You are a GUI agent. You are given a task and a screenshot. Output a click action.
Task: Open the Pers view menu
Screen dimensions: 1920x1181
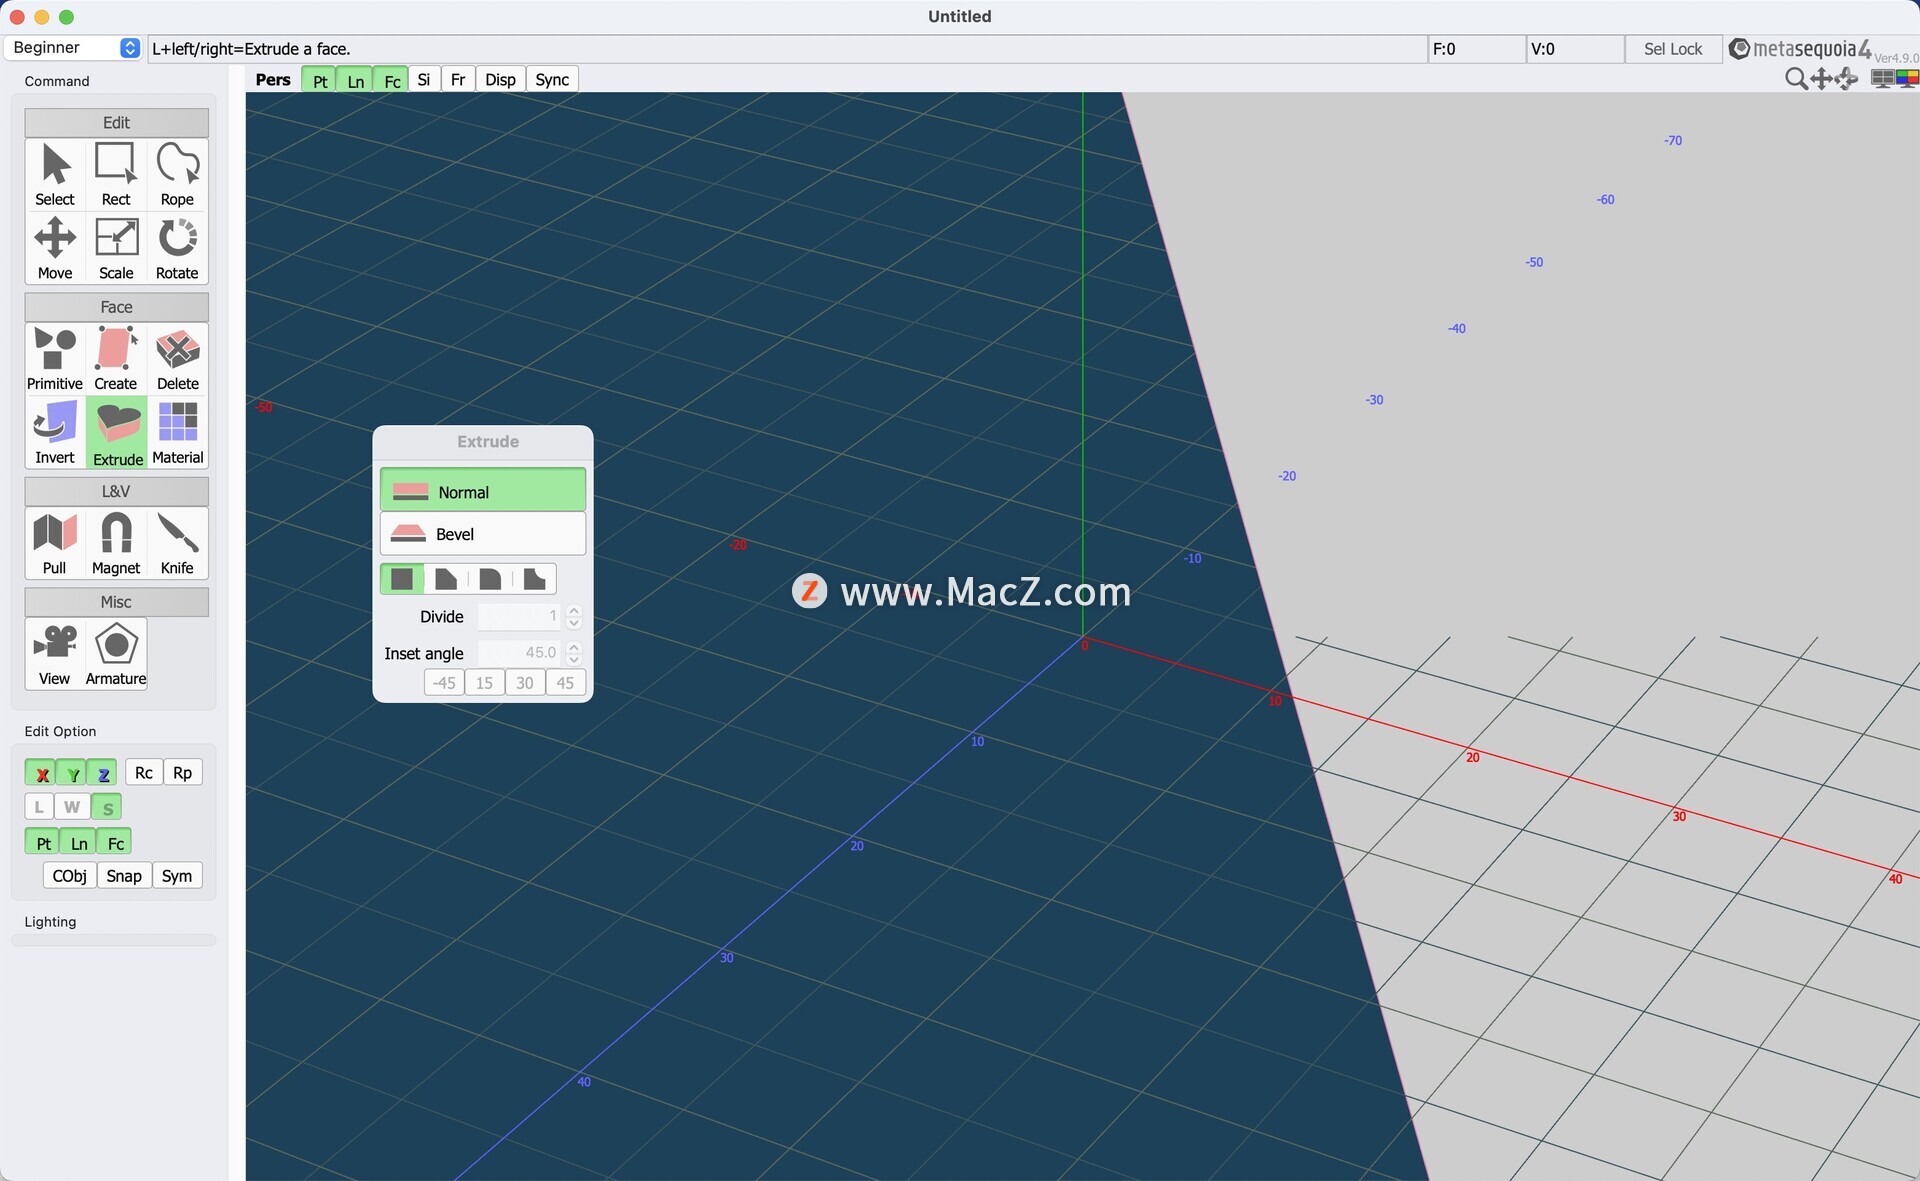(273, 79)
